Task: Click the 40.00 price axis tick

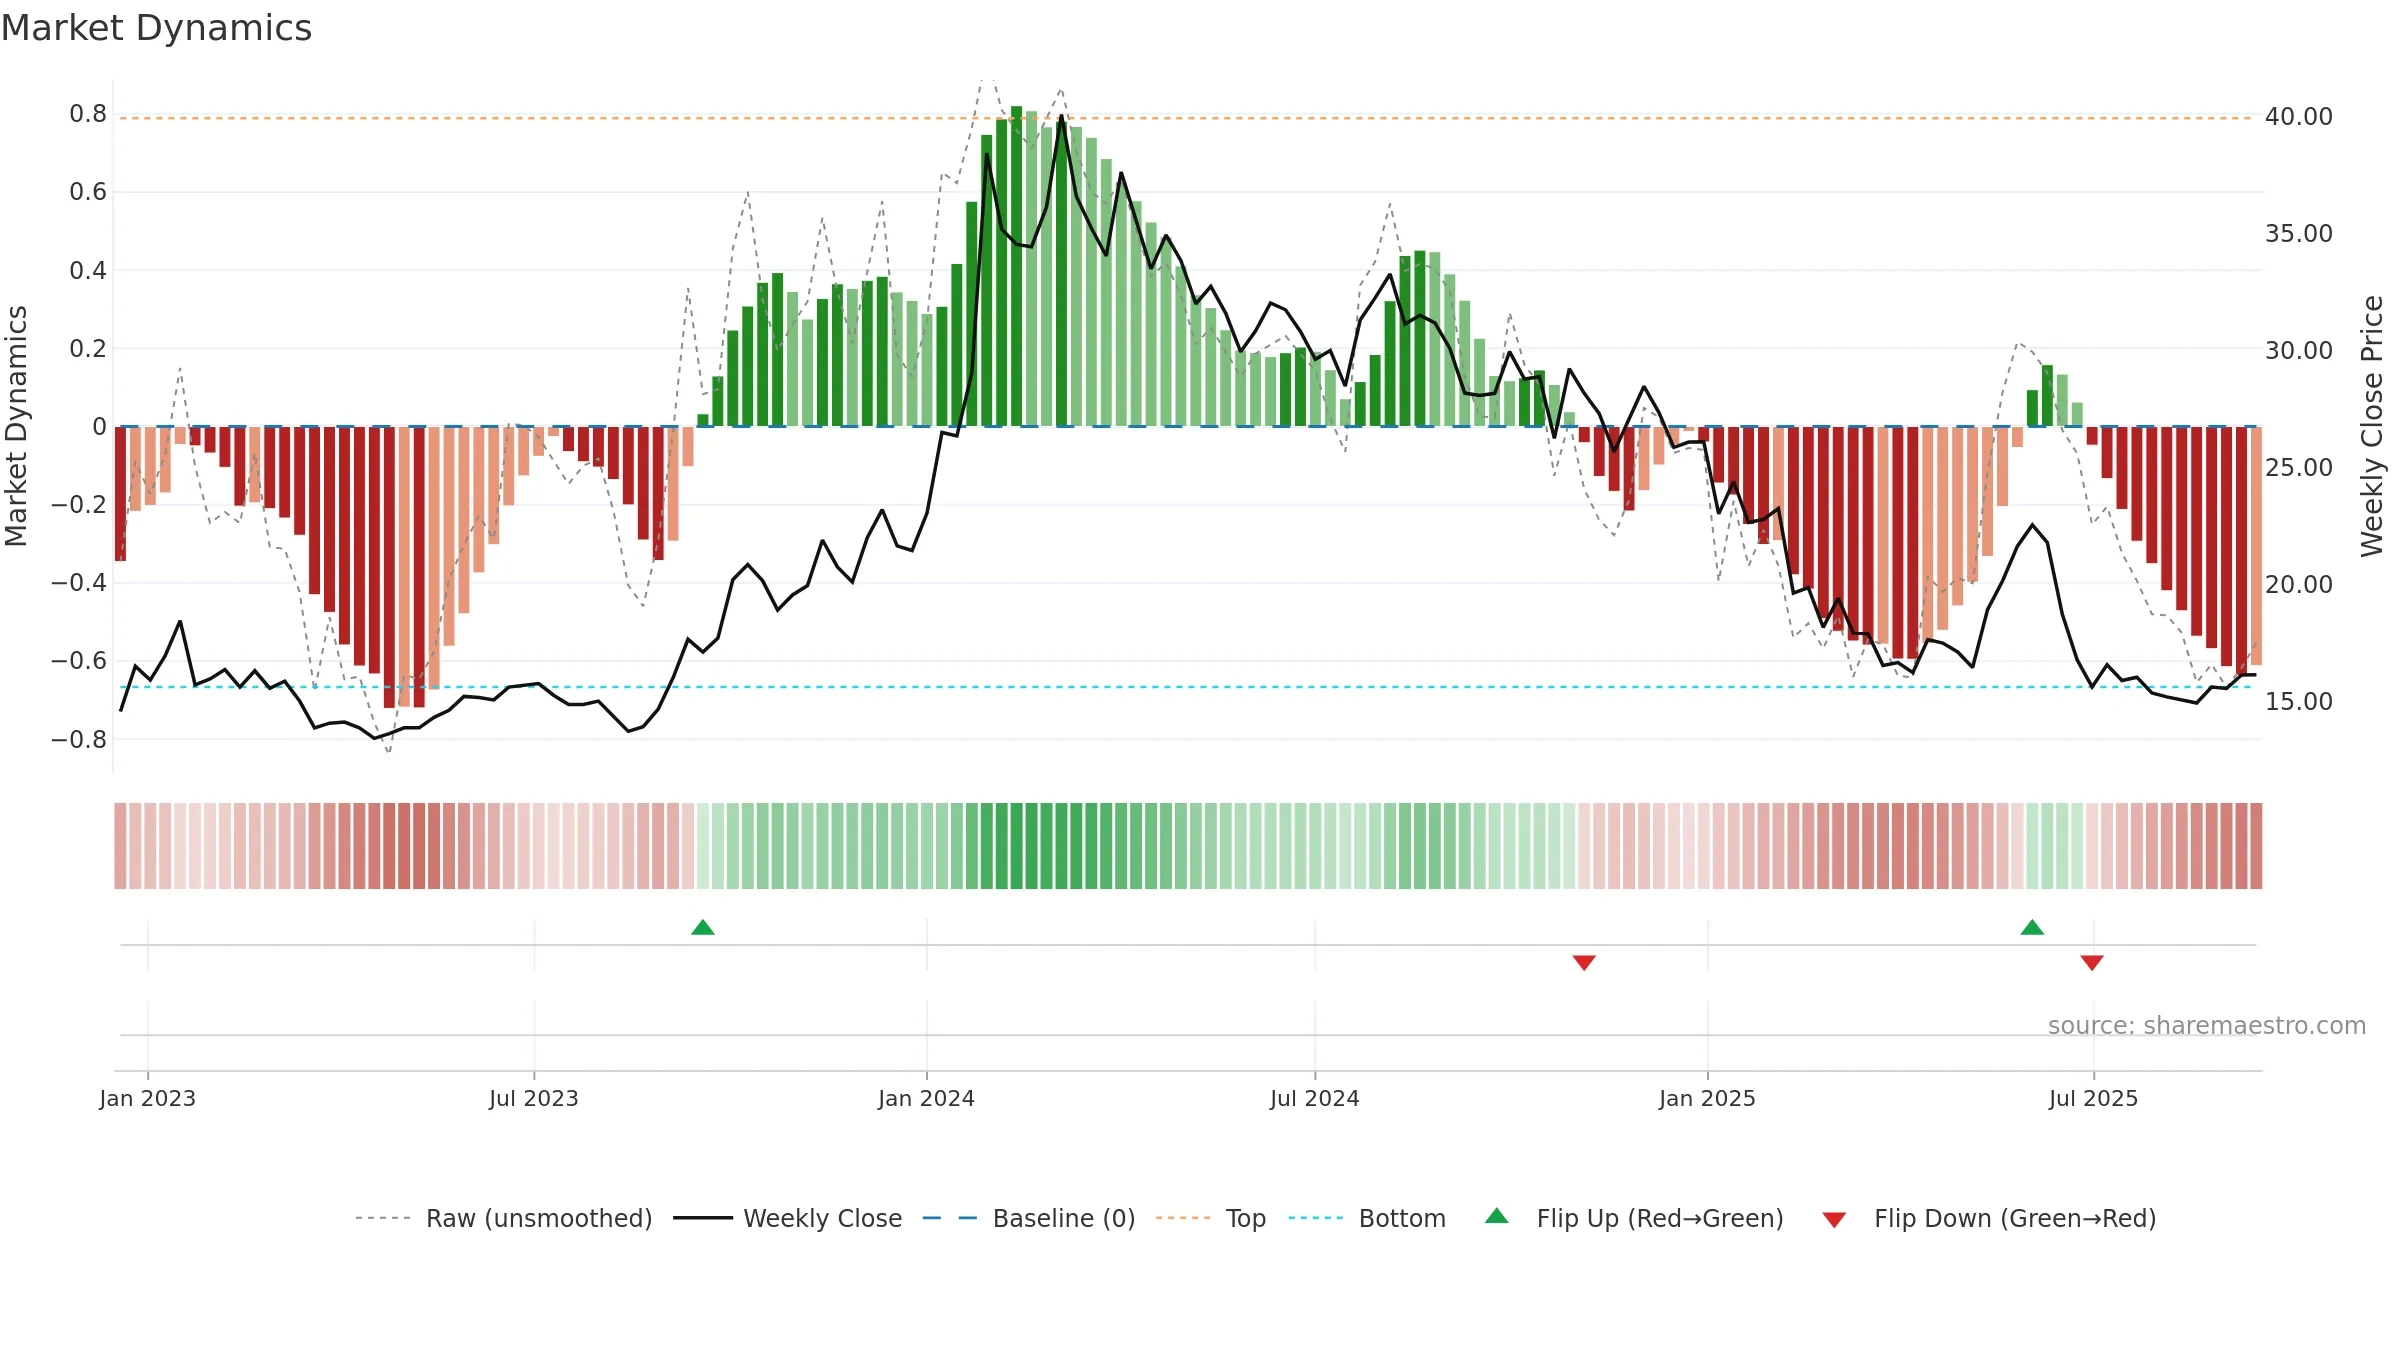Action: (2299, 117)
